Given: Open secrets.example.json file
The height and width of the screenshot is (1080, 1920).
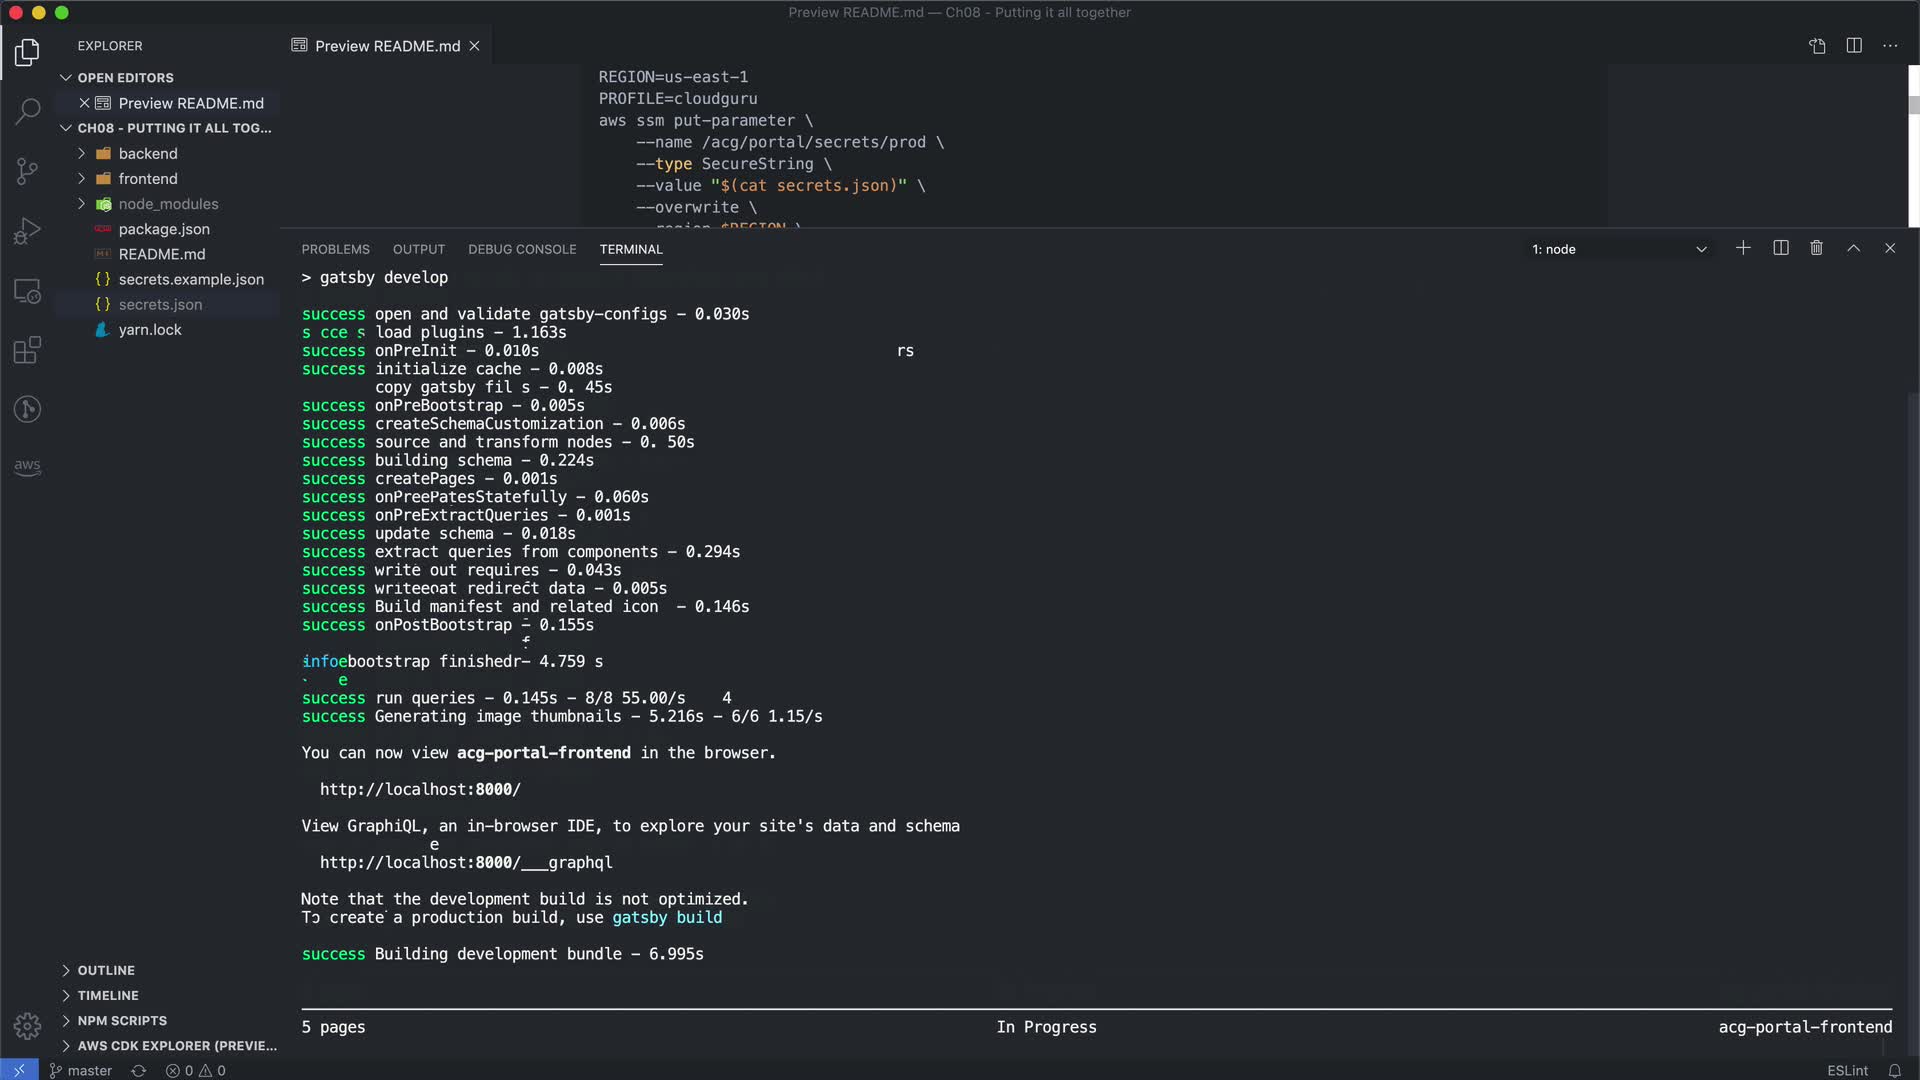Looking at the screenshot, I should [191, 279].
